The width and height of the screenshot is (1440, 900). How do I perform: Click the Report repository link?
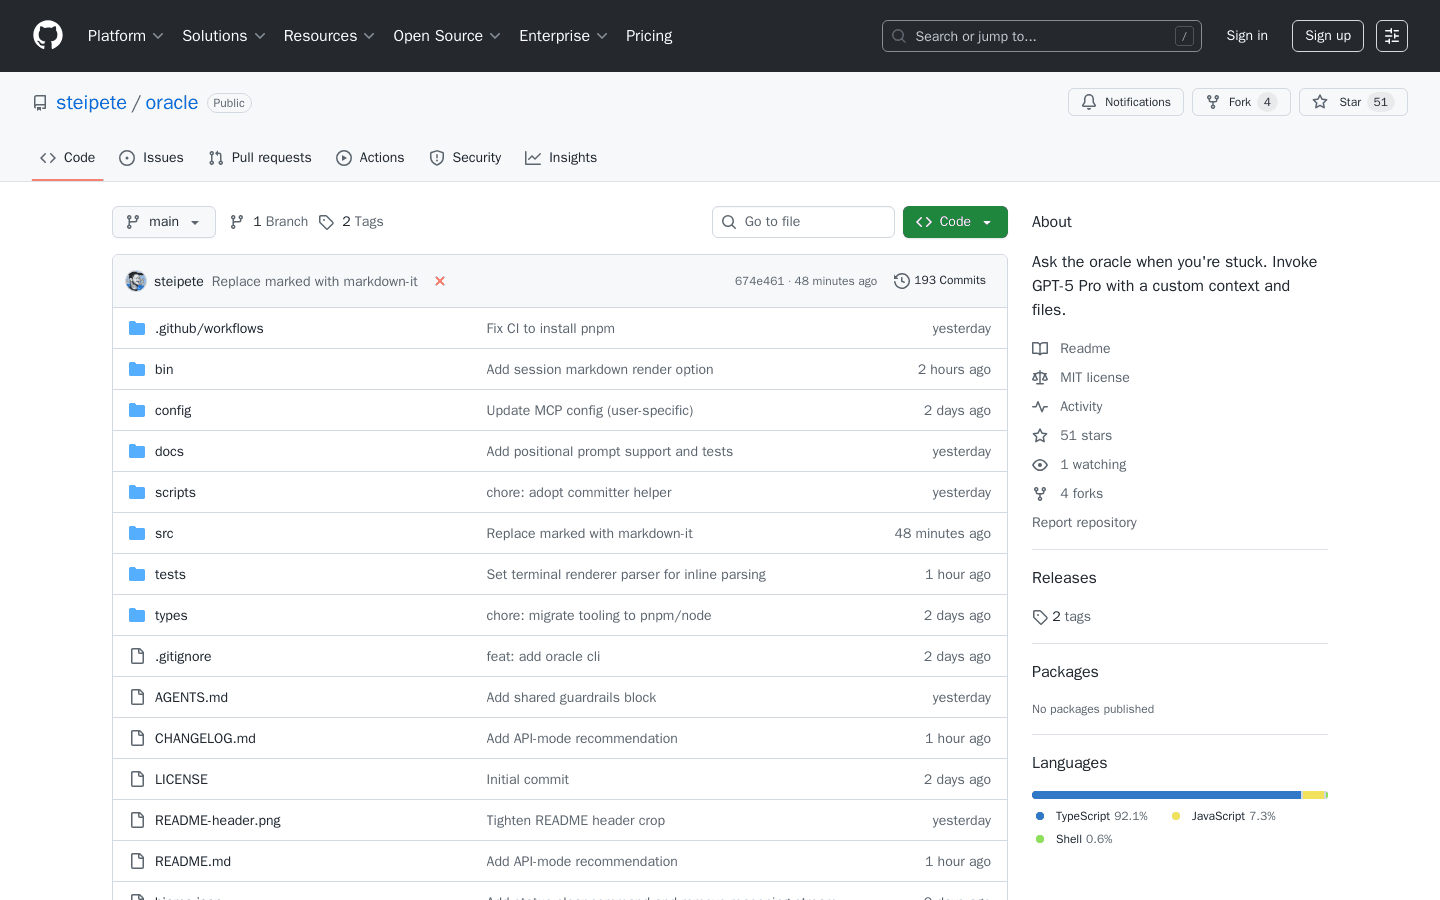(x=1084, y=522)
